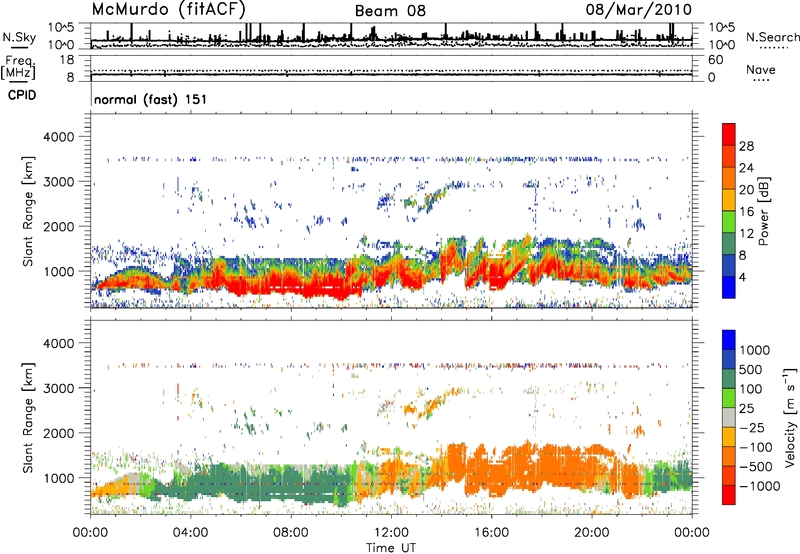
Task: Click the 'Beam 08' label
Action: (390, 11)
